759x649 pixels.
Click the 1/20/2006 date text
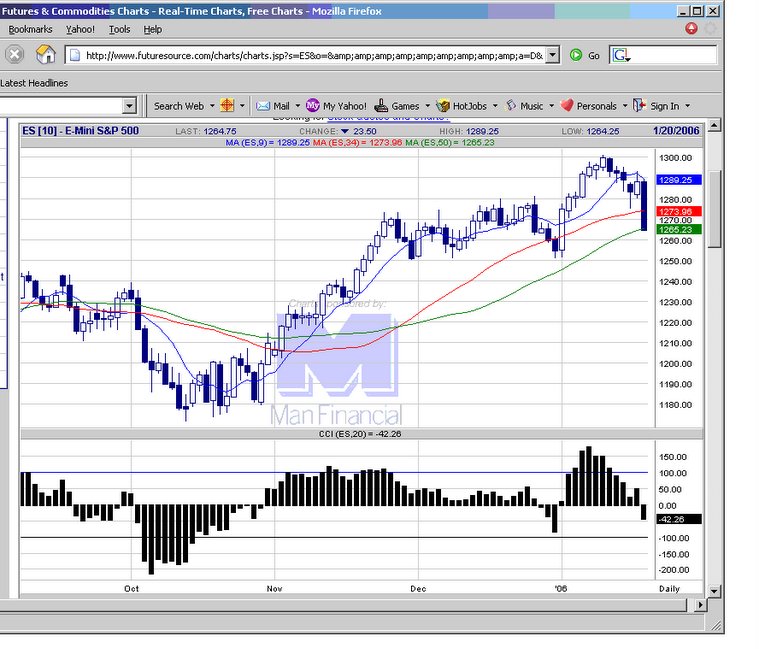(x=676, y=131)
